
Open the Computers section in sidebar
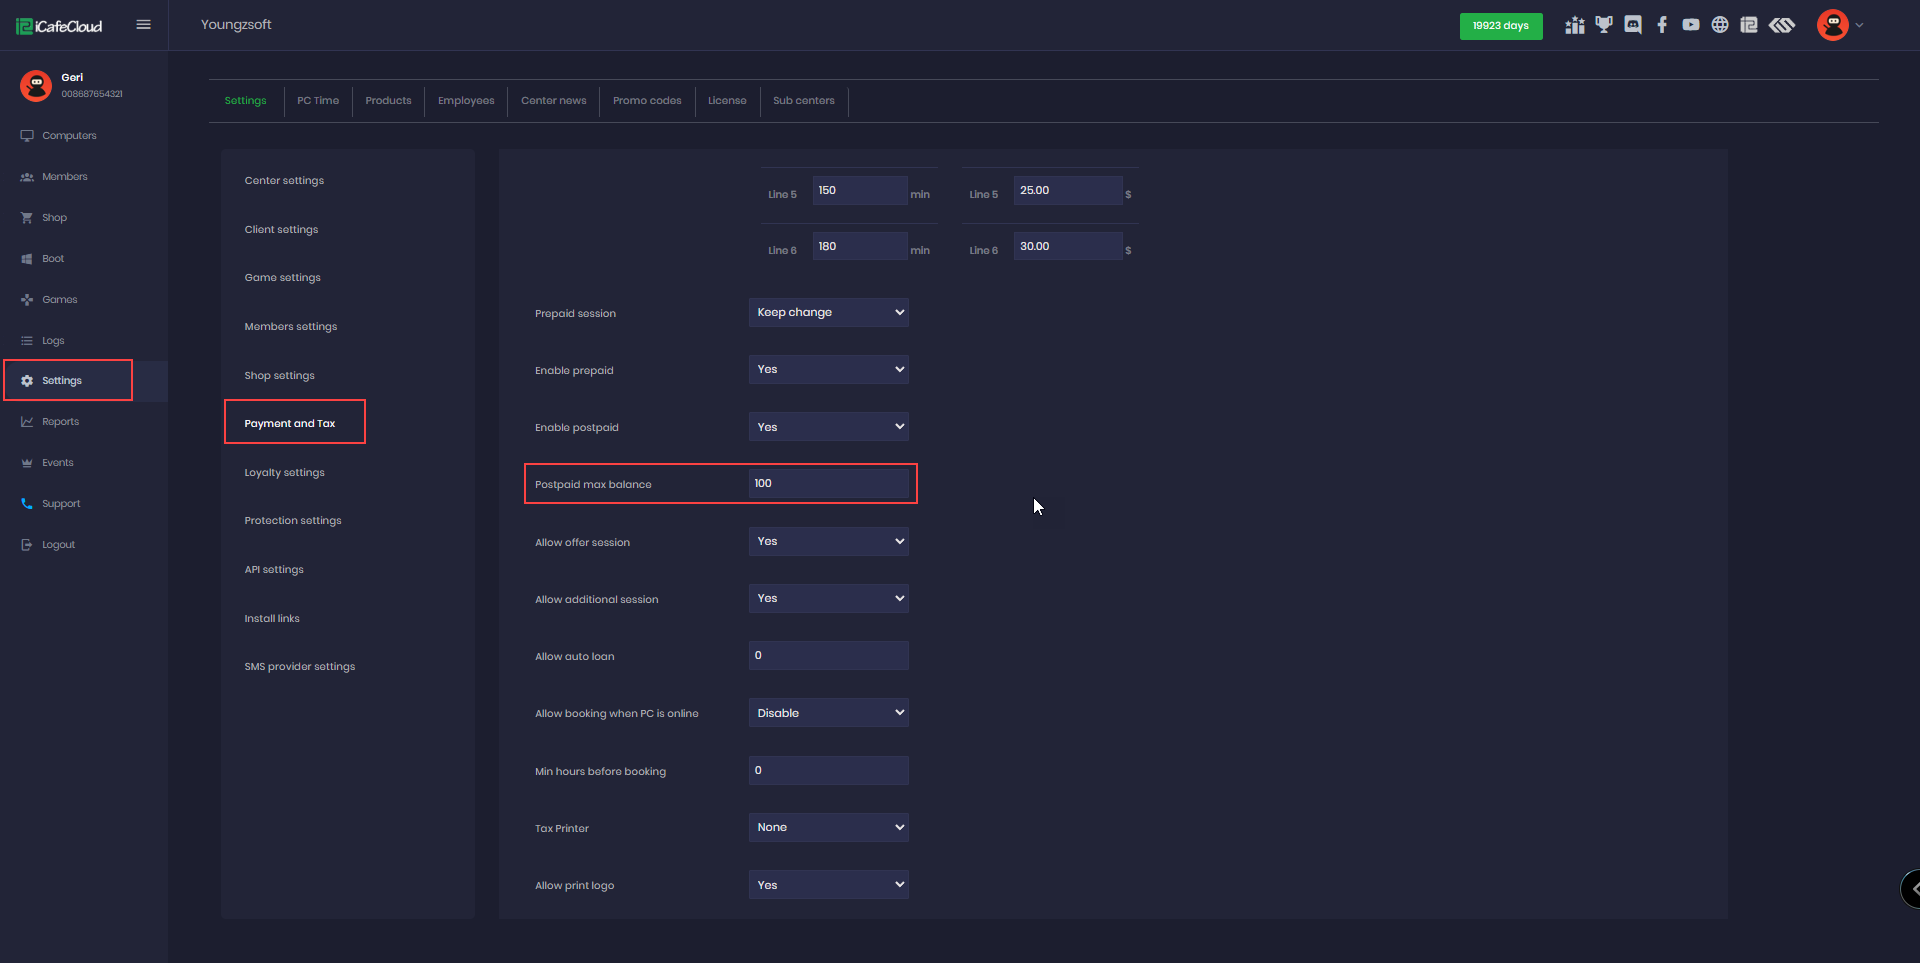pos(69,135)
